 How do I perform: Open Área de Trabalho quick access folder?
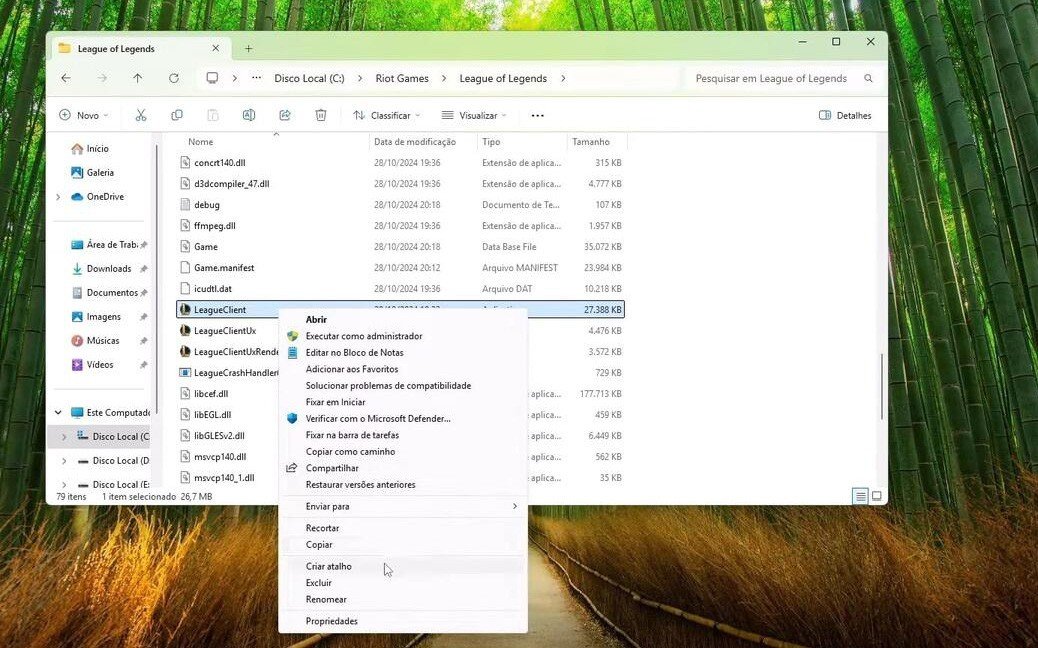click(109, 245)
